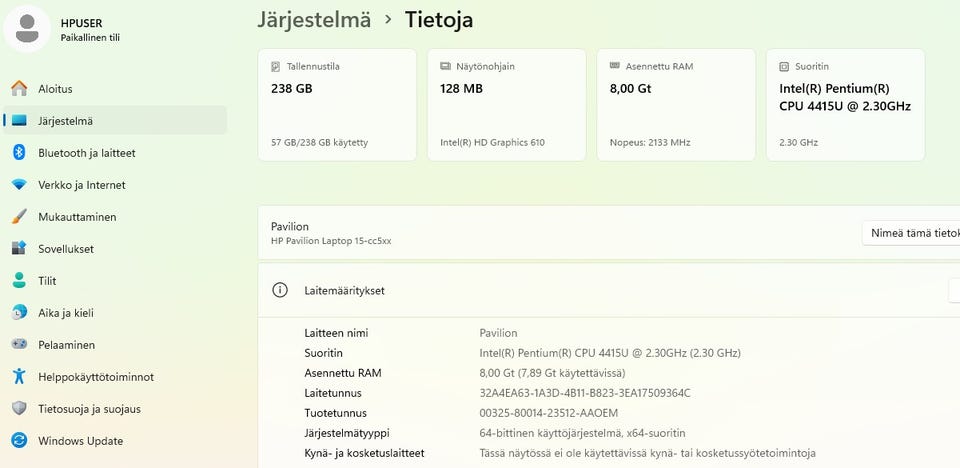Click the Asennettu RAM 8,00 Gt card
The width and height of the screenshot is (960, 468).
click(x=676, y=105)
